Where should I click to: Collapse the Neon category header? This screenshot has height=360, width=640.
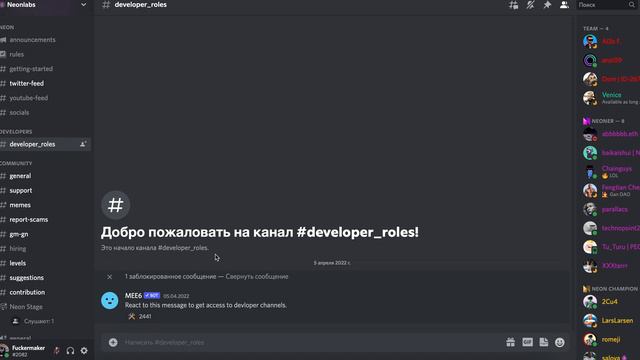coord(7,27)
